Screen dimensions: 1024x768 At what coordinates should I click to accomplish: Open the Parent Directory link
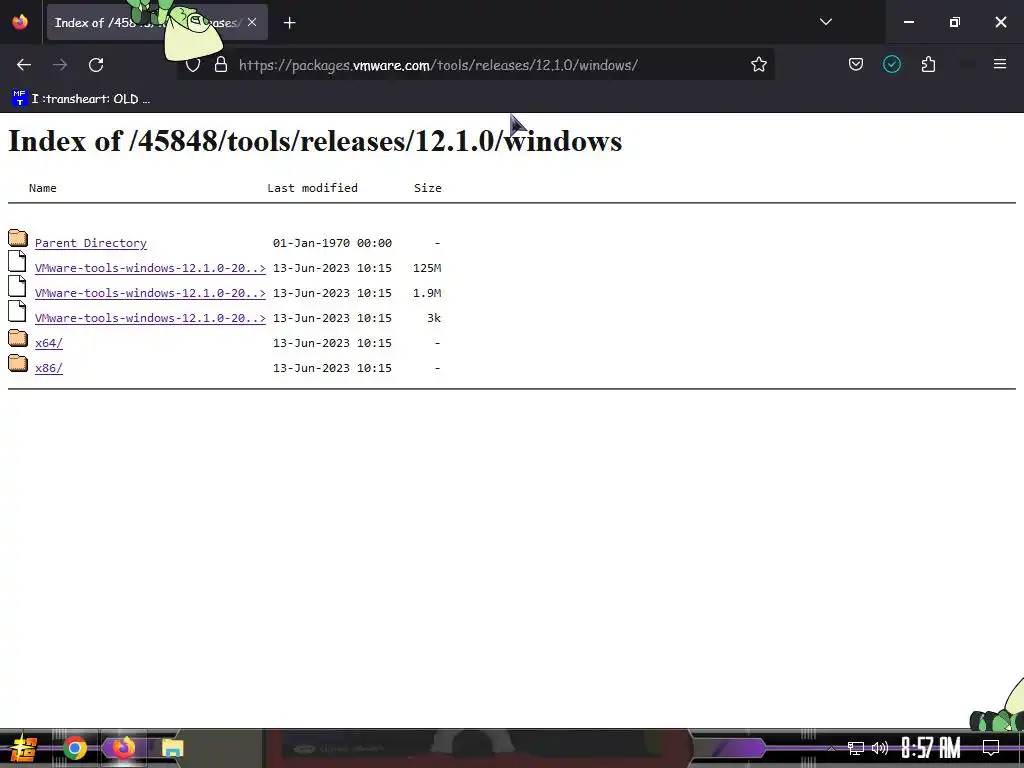click(91, 243)
